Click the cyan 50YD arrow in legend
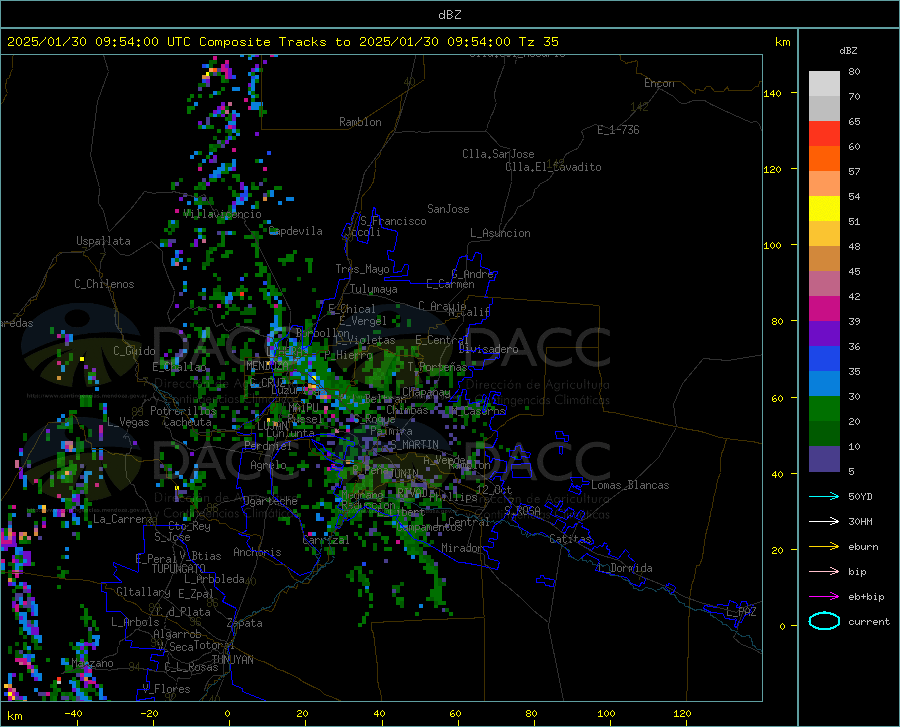 pos(824,496)
